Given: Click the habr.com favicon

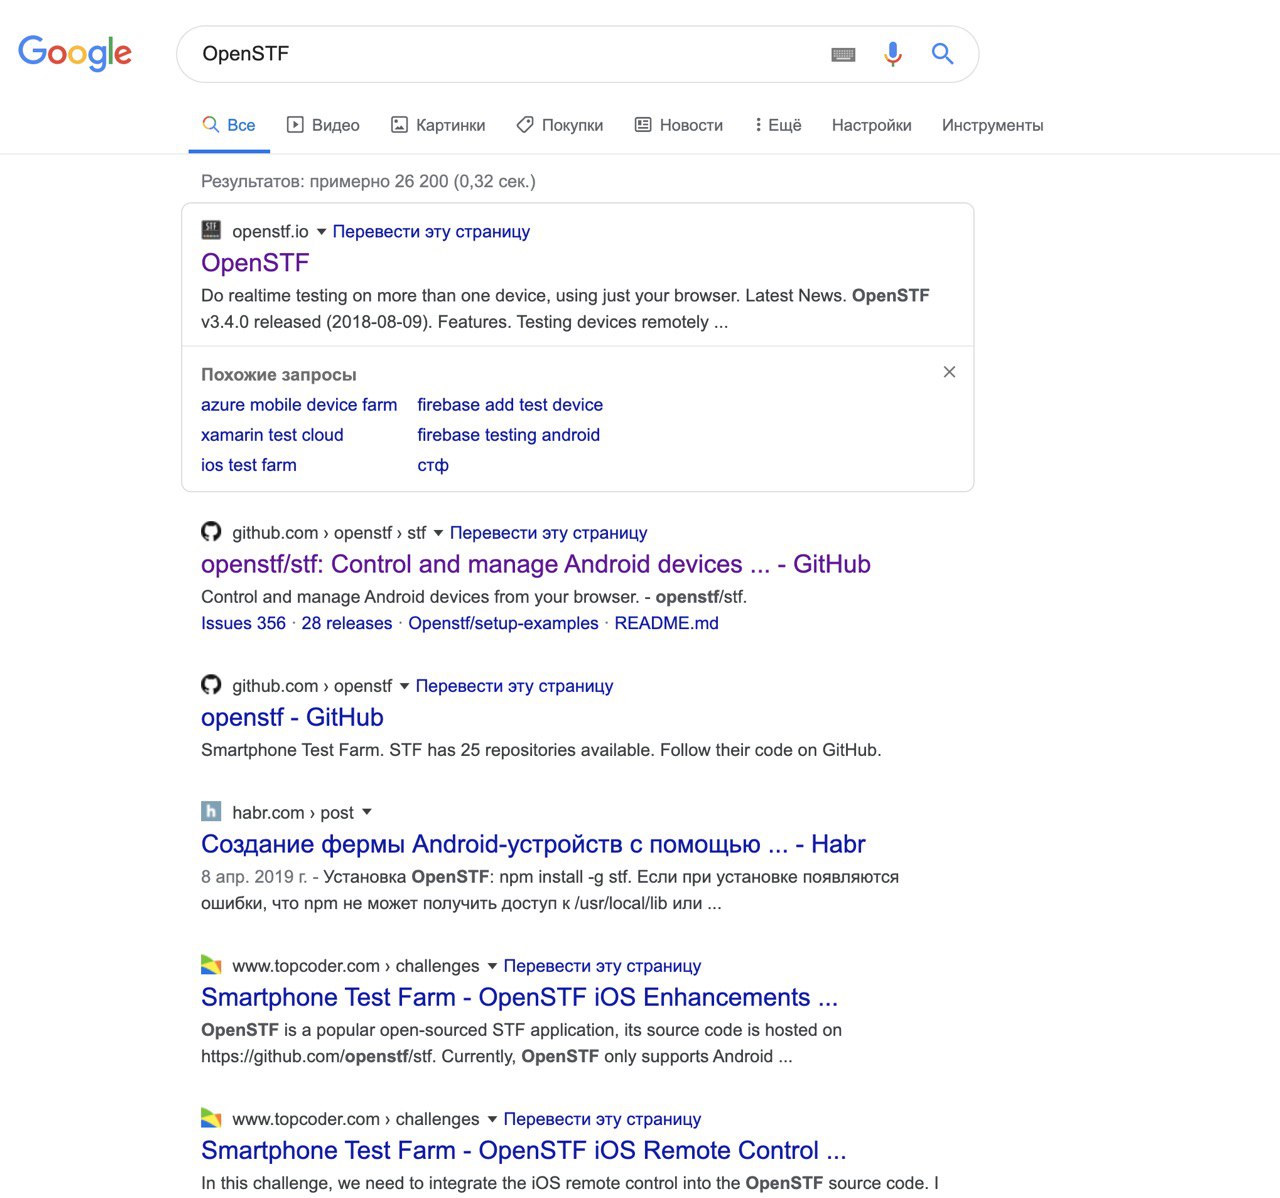Looking at the screenshot, I should pos(211,811).
